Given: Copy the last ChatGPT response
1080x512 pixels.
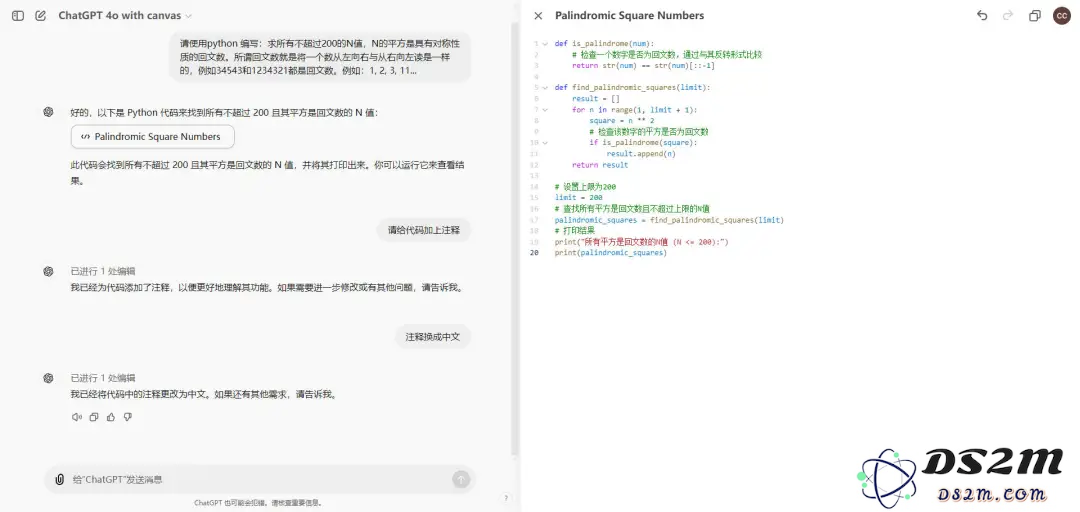Looking at the screenshot, I should point(94,417).
